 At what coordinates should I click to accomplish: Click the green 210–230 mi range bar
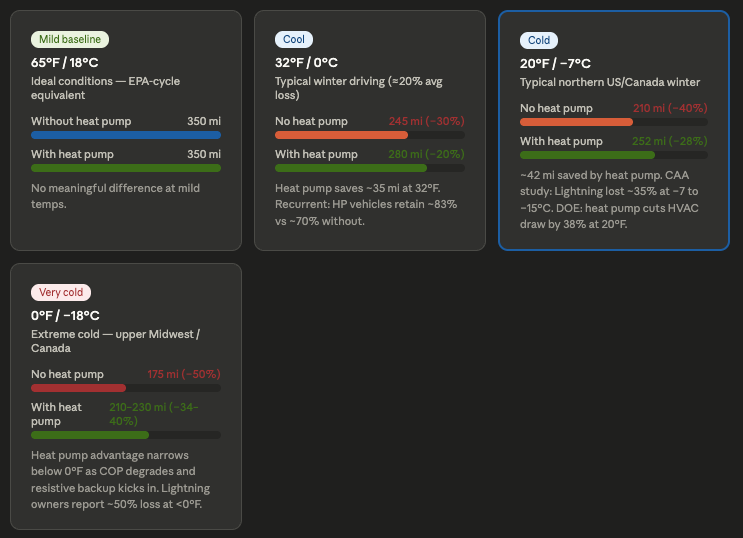pyautogui.click(x=90, y=435)
